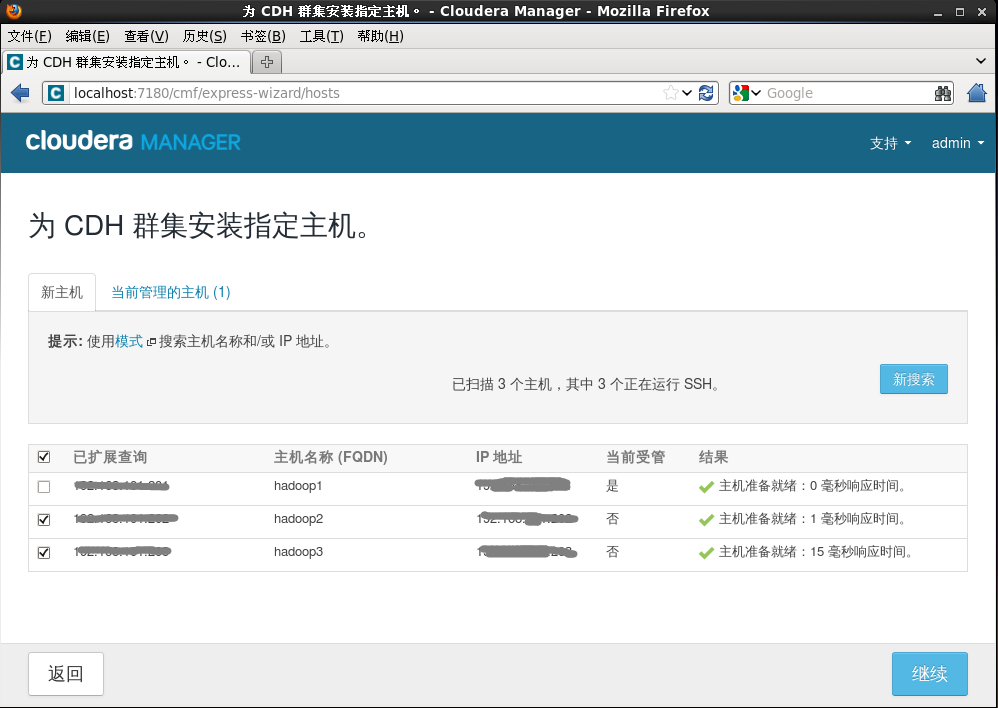Screen dimensions: 998x708
Task: Click the 新搜索 button
Action: [x=913, y=379]
